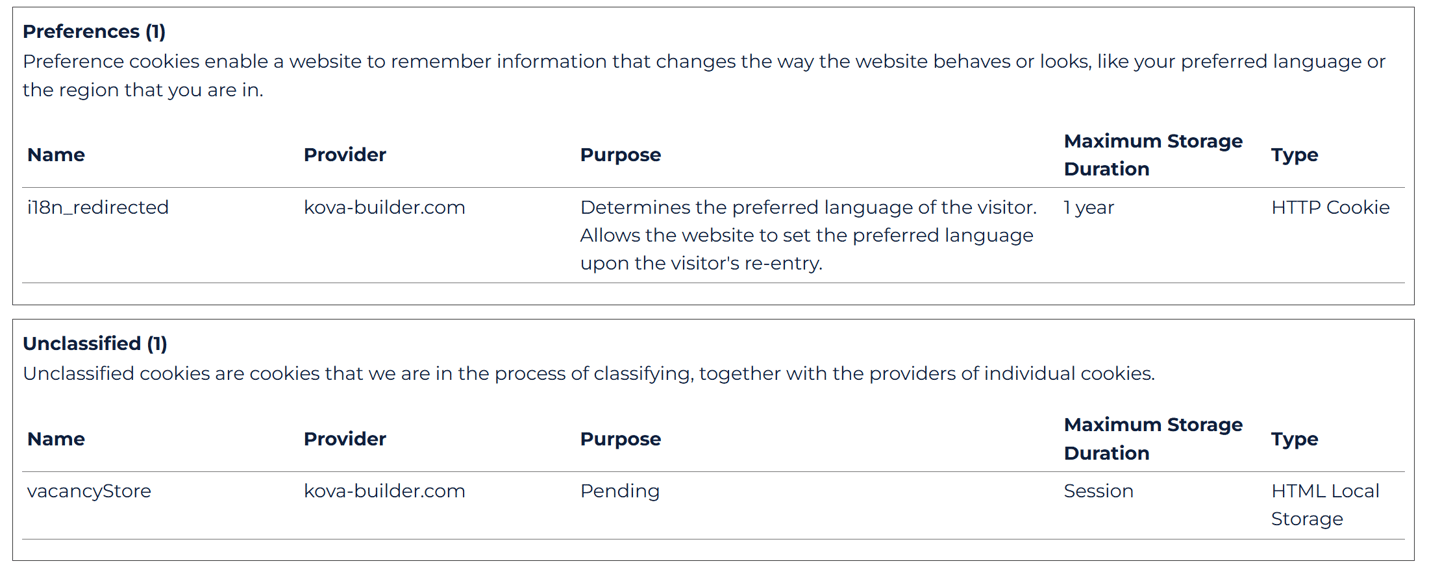Click the Purpose column header in Preferences table
The image size is (1440, 568).
620,155
